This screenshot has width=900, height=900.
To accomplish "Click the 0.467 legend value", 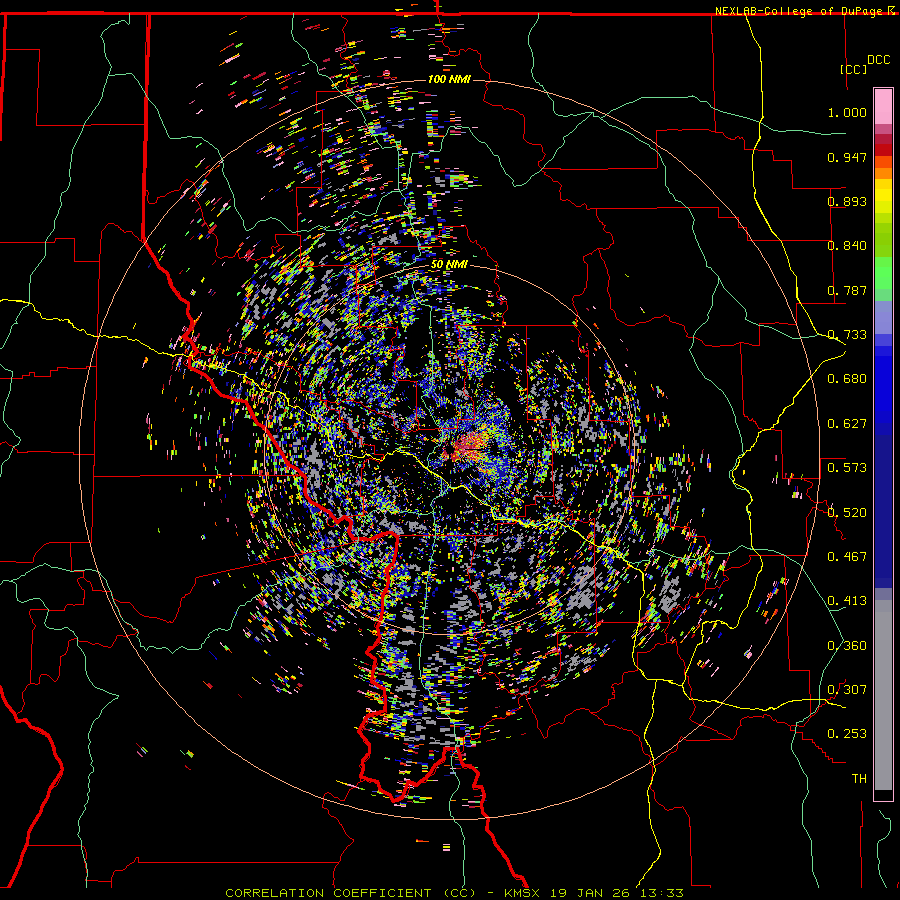I will [x=847, y=557].
